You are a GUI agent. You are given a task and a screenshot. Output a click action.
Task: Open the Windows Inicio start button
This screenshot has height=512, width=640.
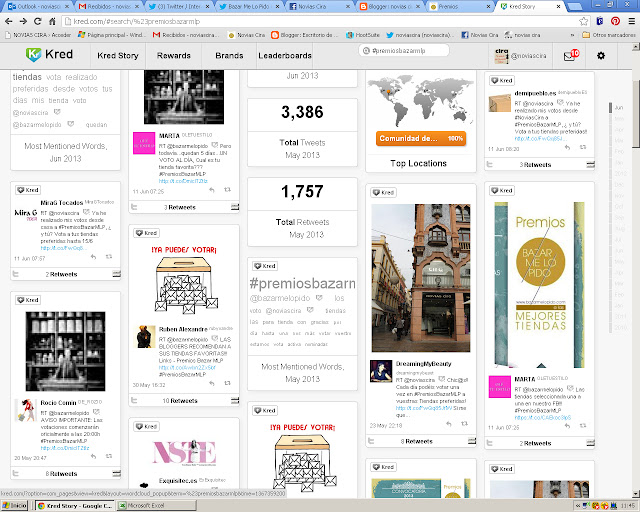(14, 505)
